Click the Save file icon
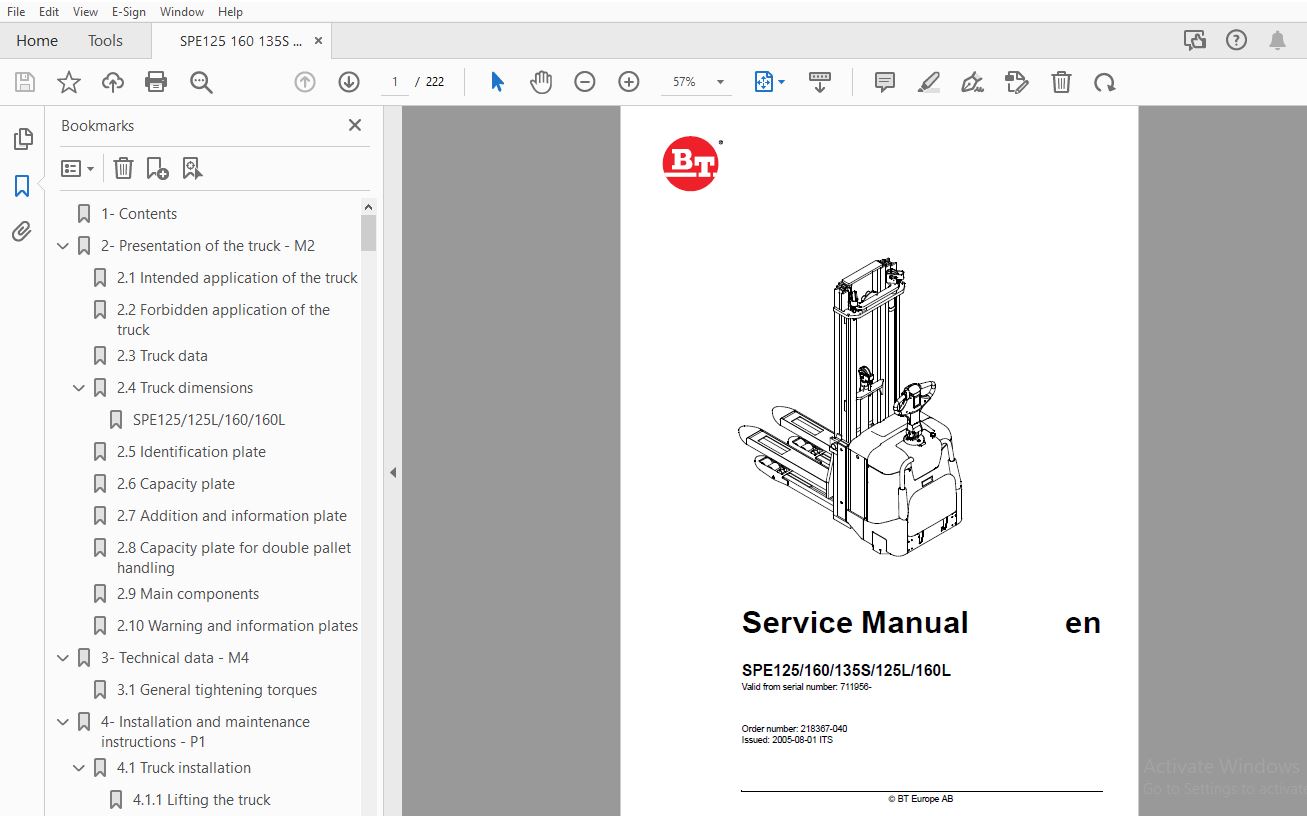This screenshot has height=816, width=1307. point(25,82)
